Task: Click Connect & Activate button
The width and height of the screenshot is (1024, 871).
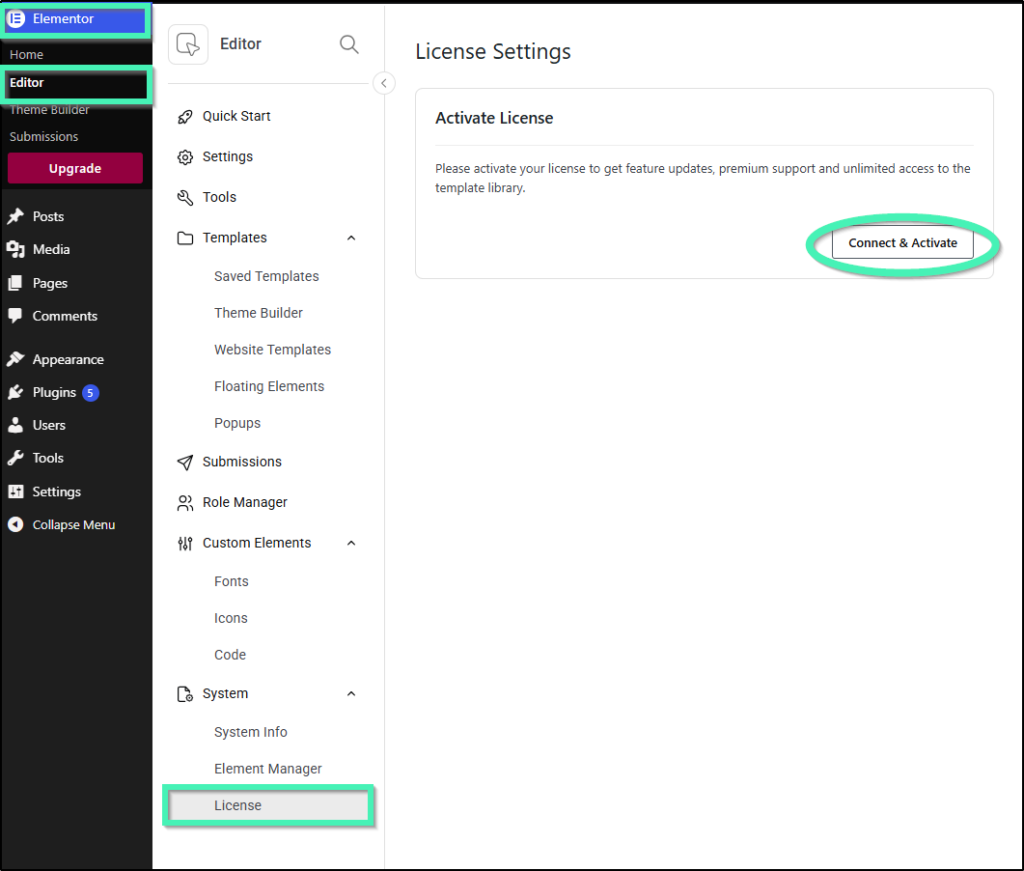Action: [903, 244]
